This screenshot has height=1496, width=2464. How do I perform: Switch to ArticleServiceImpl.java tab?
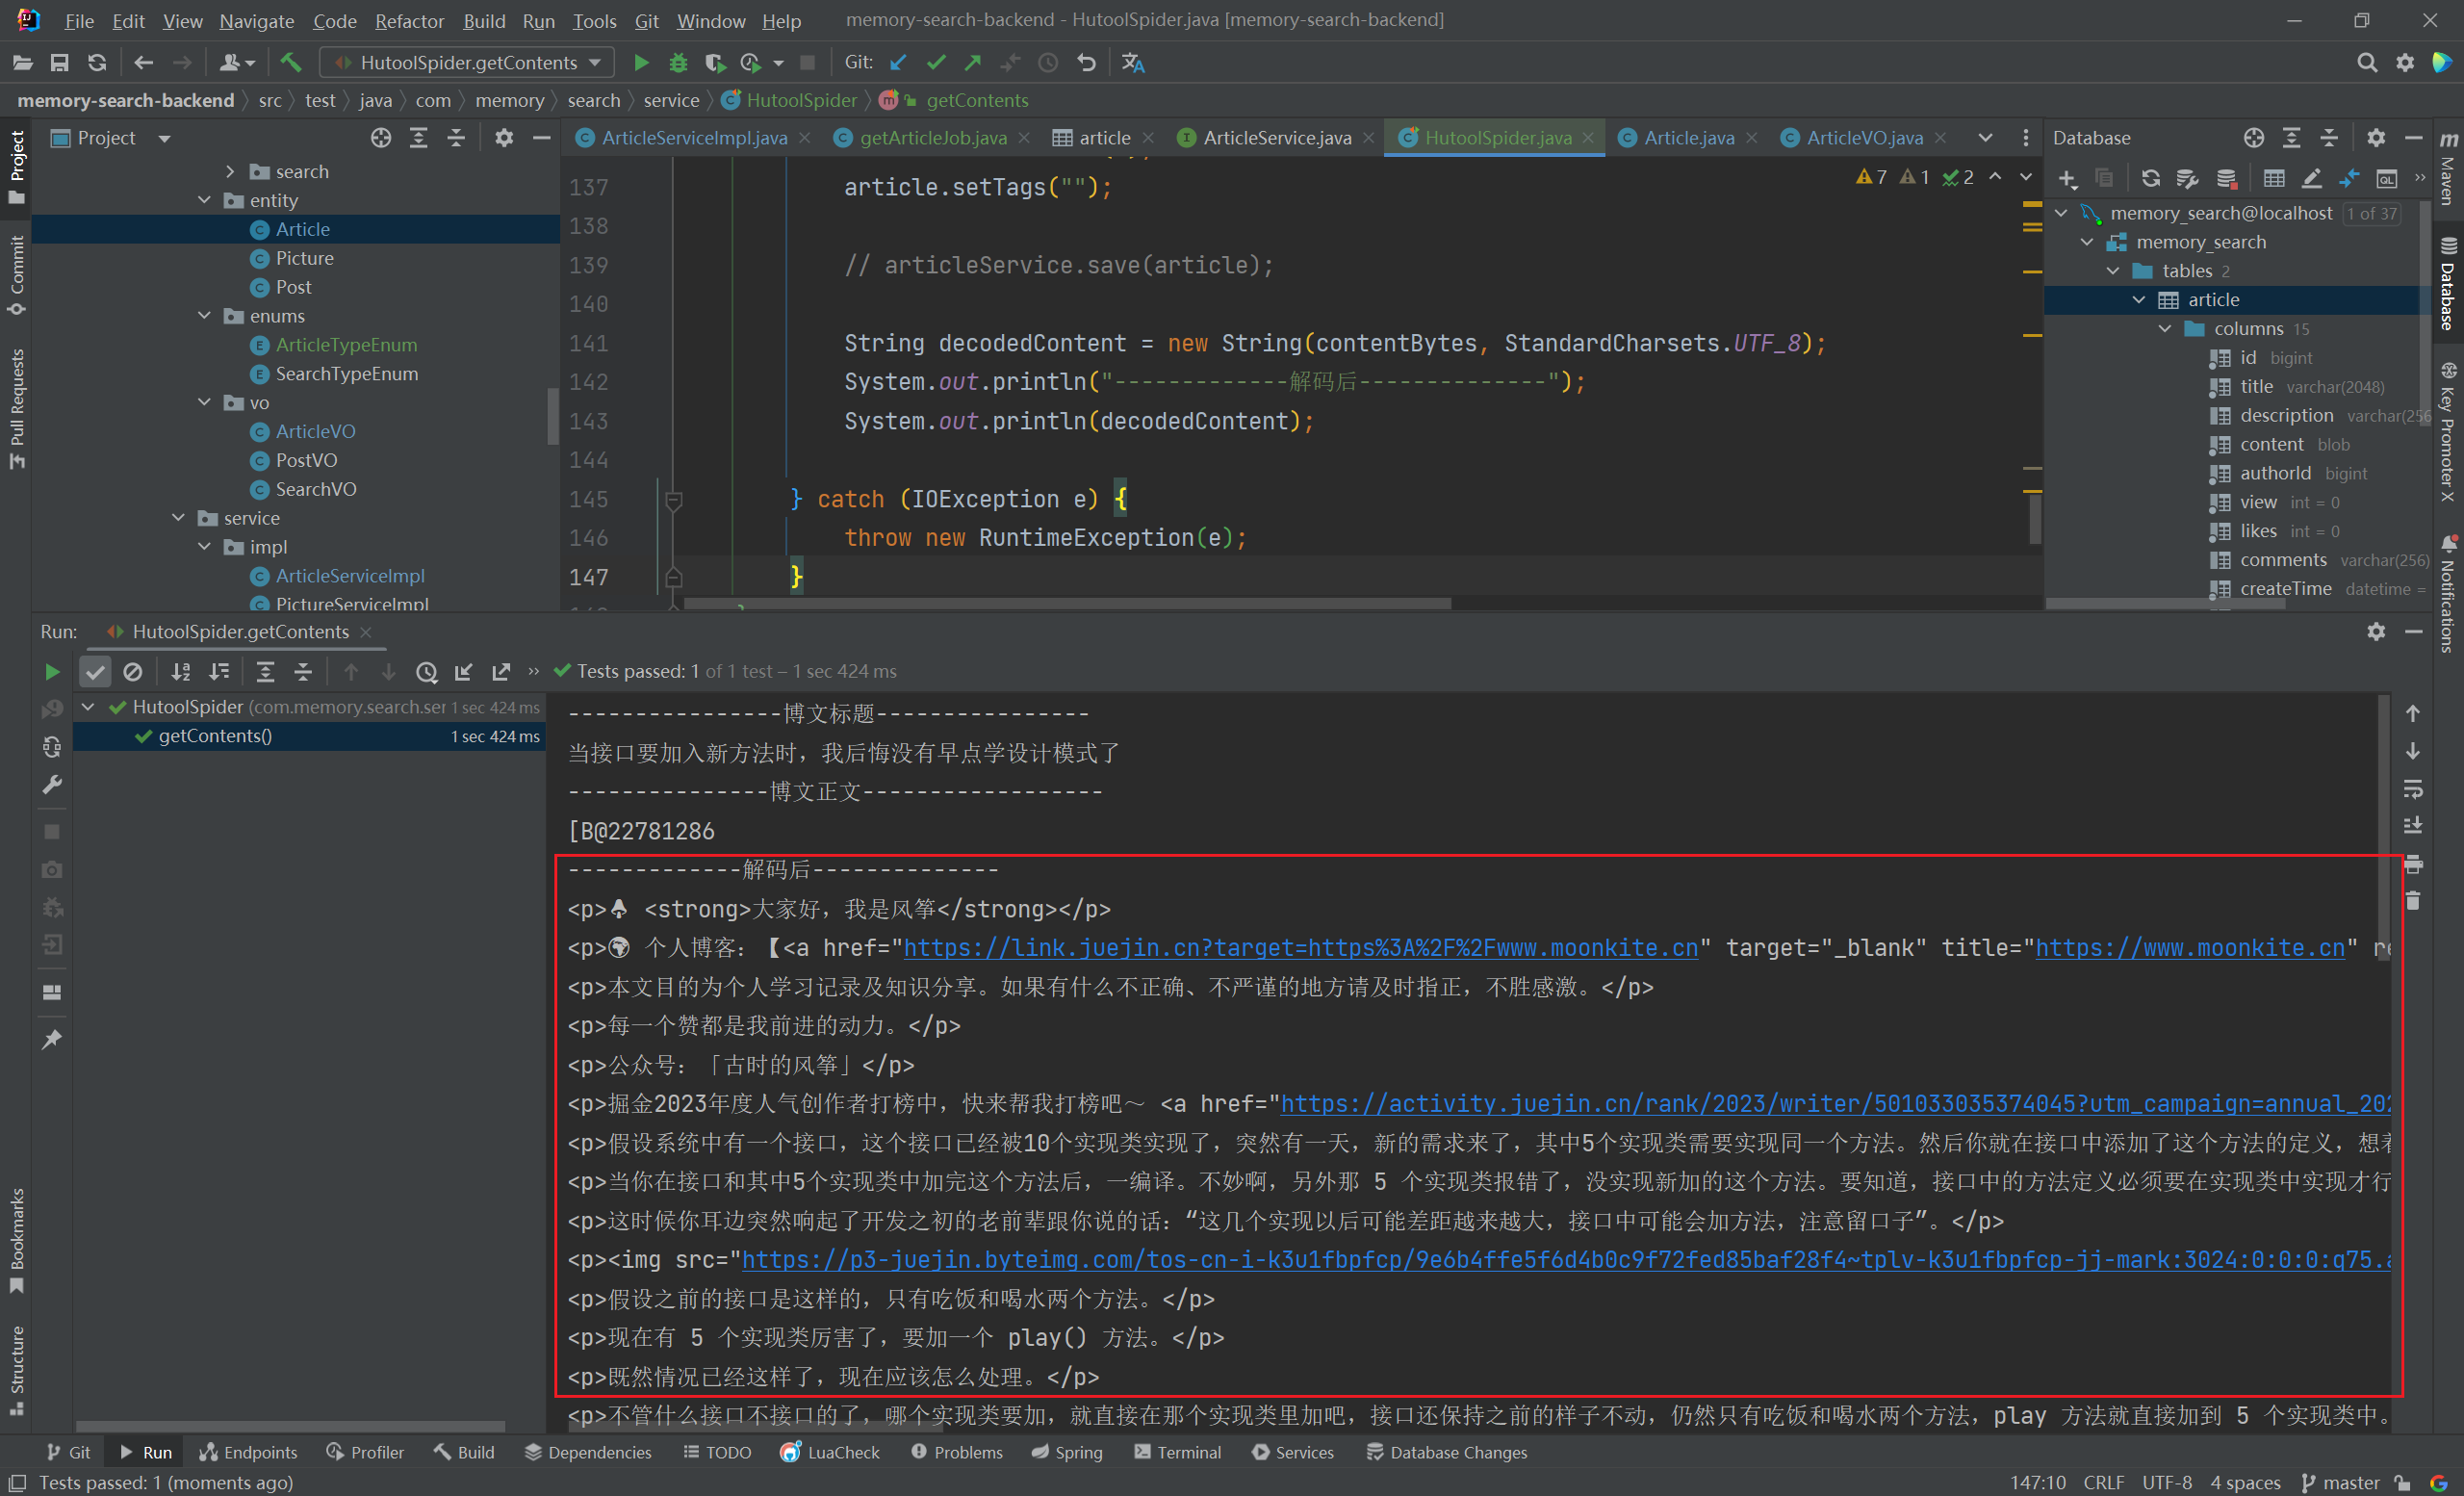tap(694, 138)
